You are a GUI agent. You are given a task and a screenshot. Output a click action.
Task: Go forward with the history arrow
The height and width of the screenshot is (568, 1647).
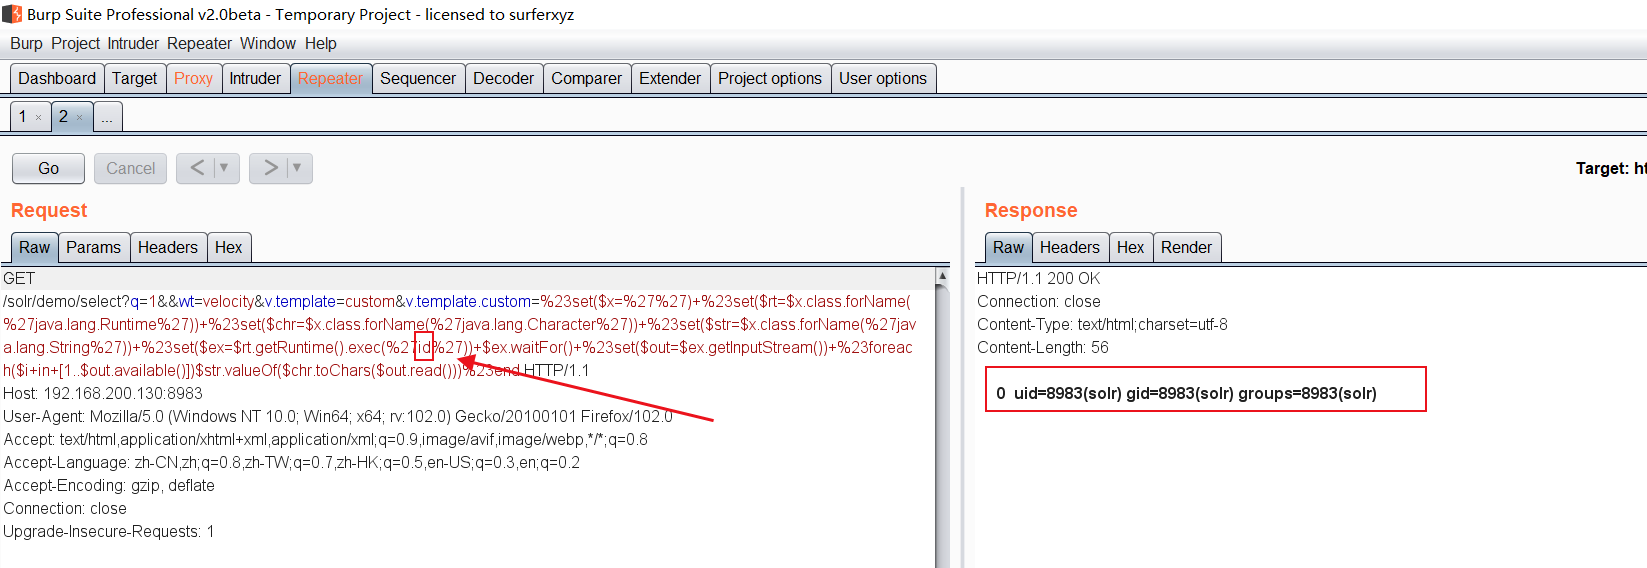270,168
